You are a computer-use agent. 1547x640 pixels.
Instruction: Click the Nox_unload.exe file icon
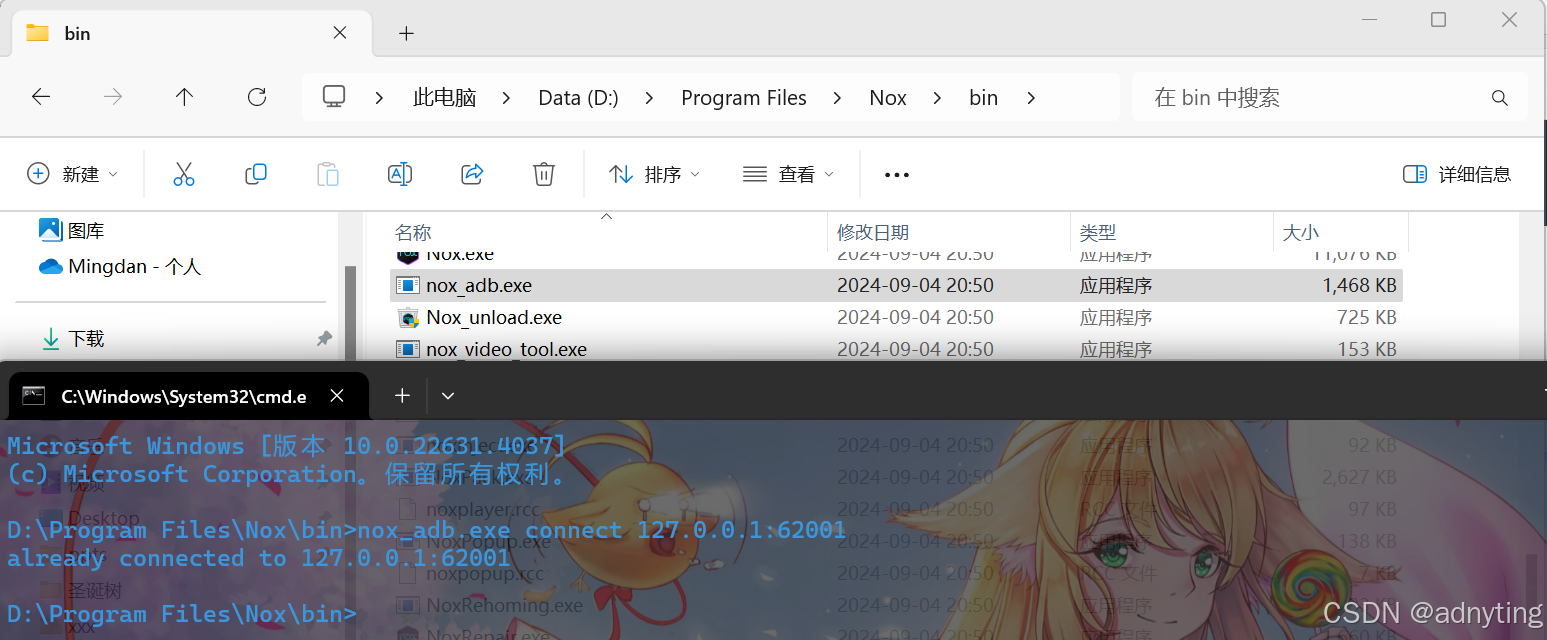(407, 318)
